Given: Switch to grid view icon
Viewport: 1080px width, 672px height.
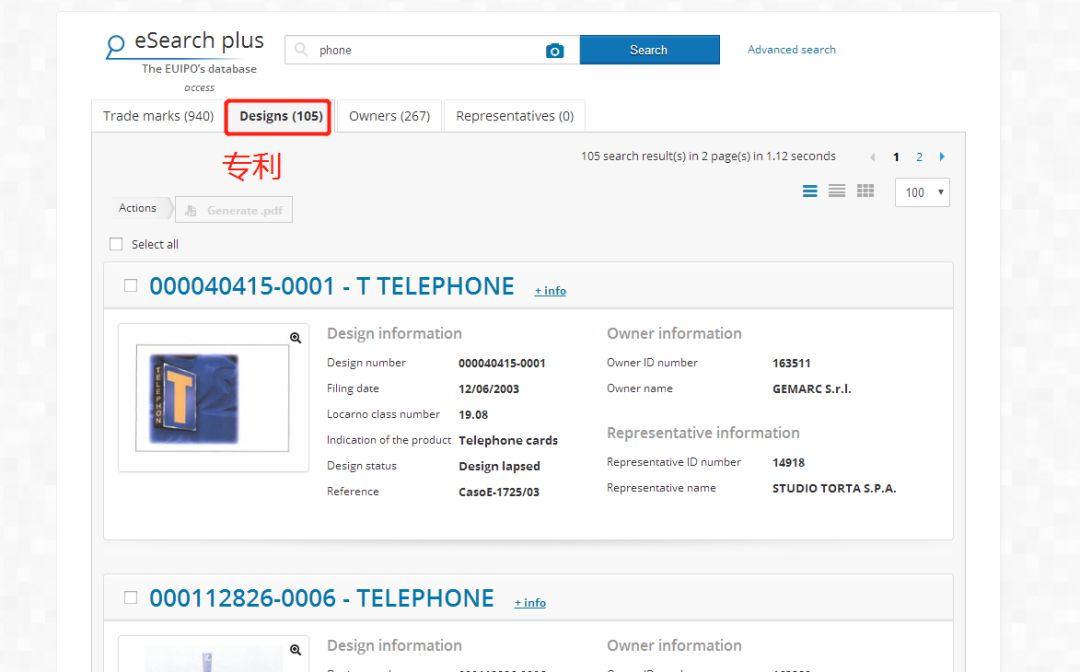Looking at the screenshot, I should pos(865,191).
